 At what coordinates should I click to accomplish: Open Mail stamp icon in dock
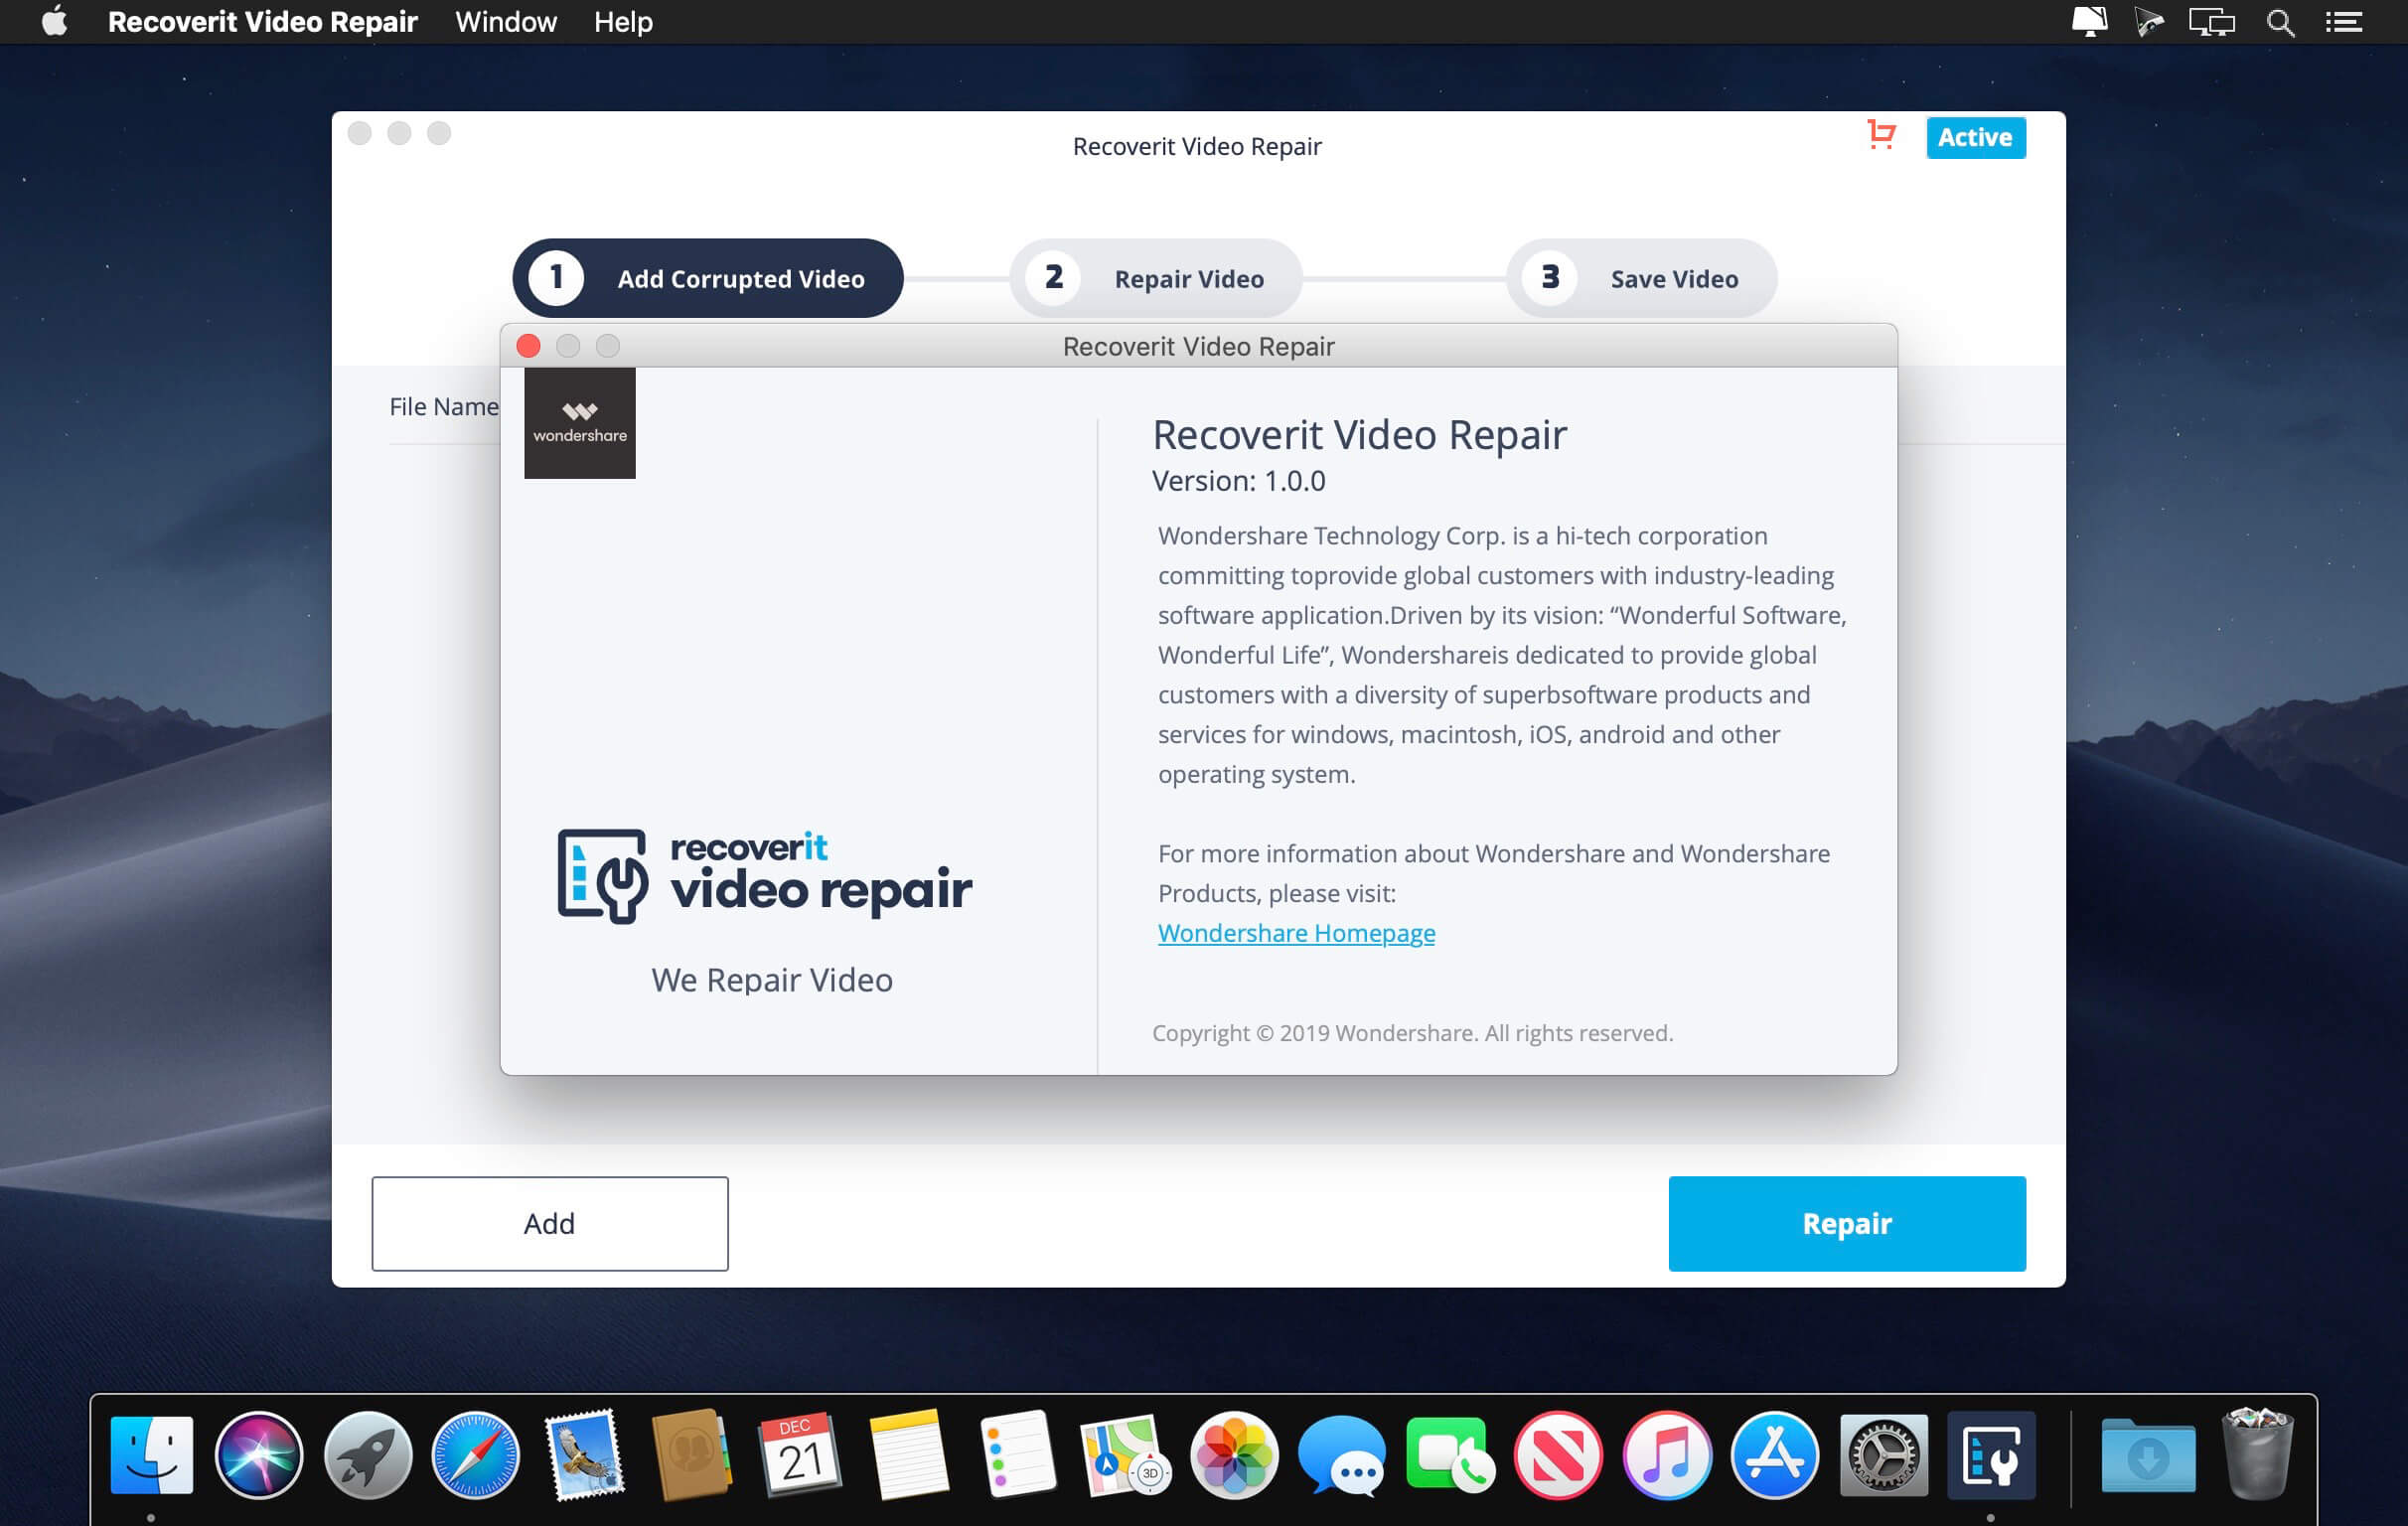coord(585,1455)
